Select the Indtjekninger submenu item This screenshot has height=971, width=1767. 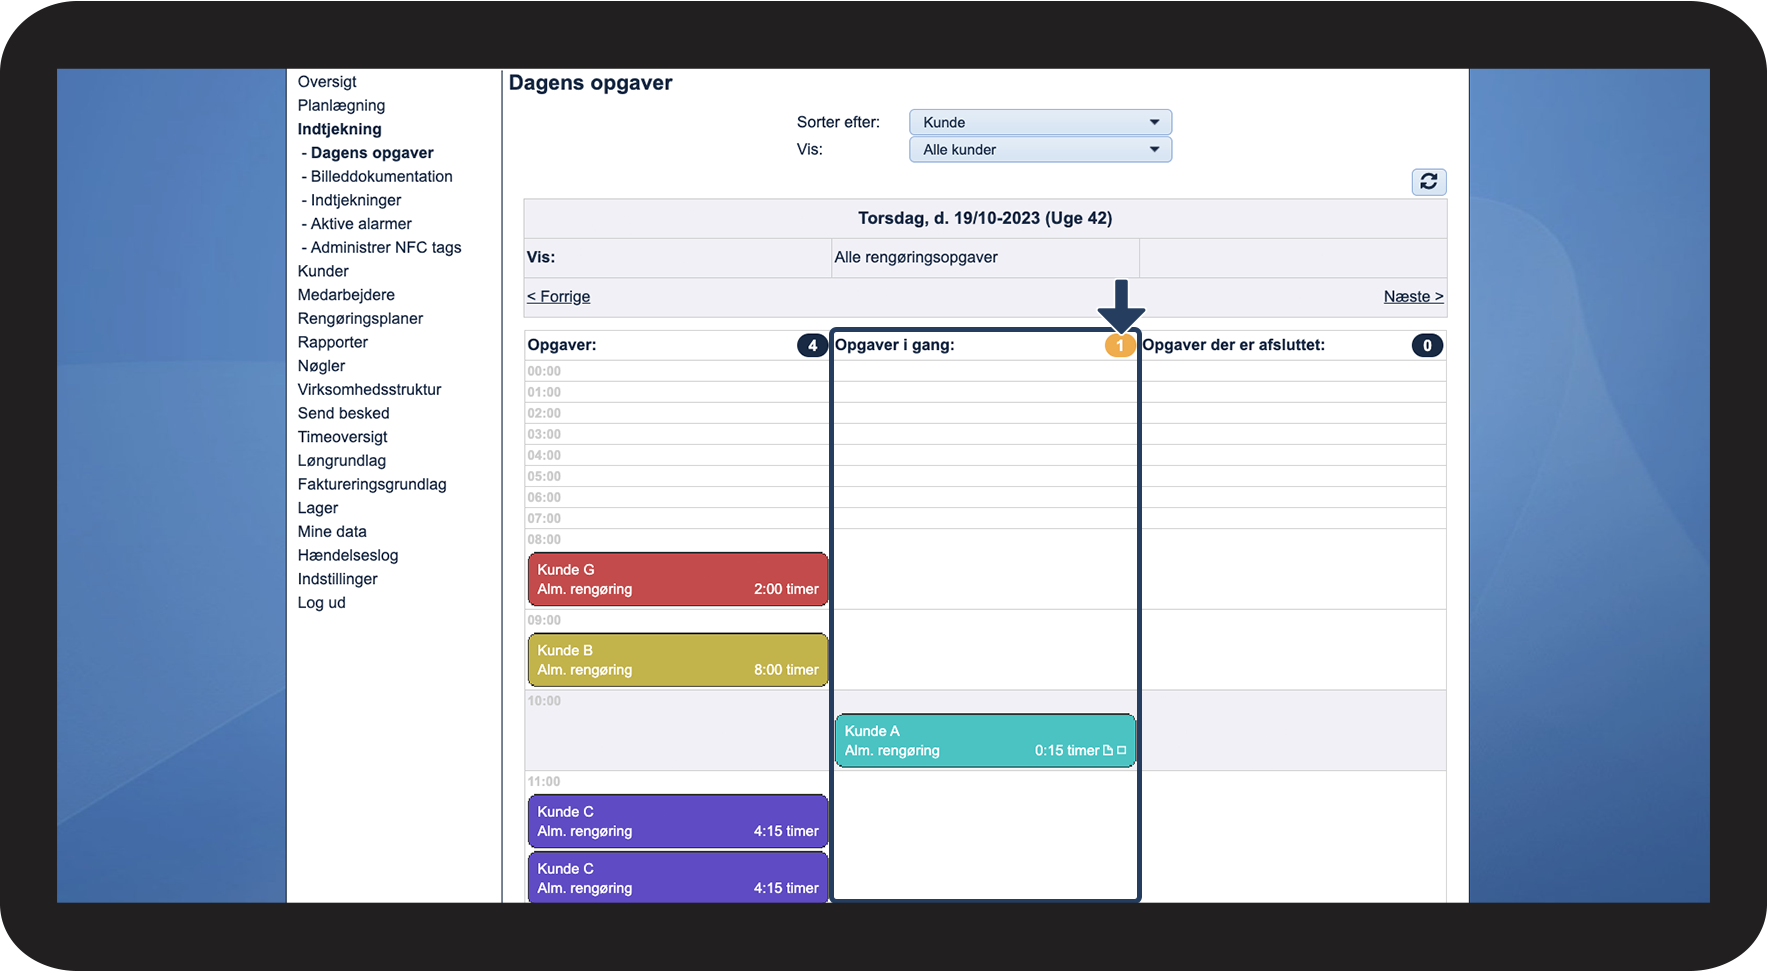[355, 200]
